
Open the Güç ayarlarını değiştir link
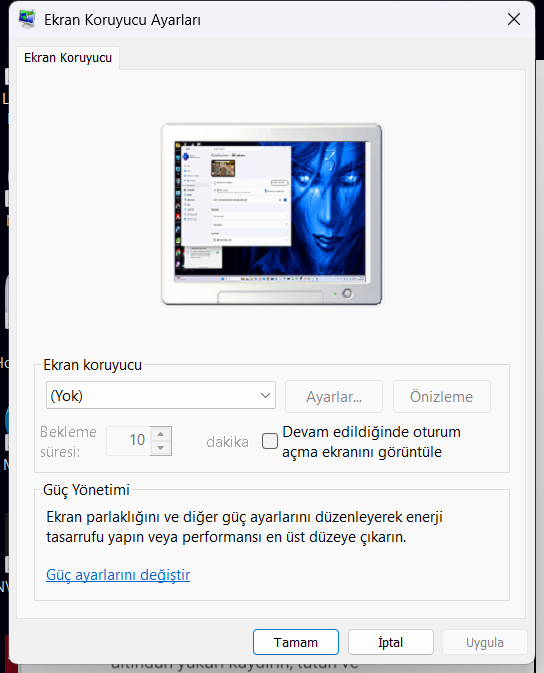click(118, 575)
